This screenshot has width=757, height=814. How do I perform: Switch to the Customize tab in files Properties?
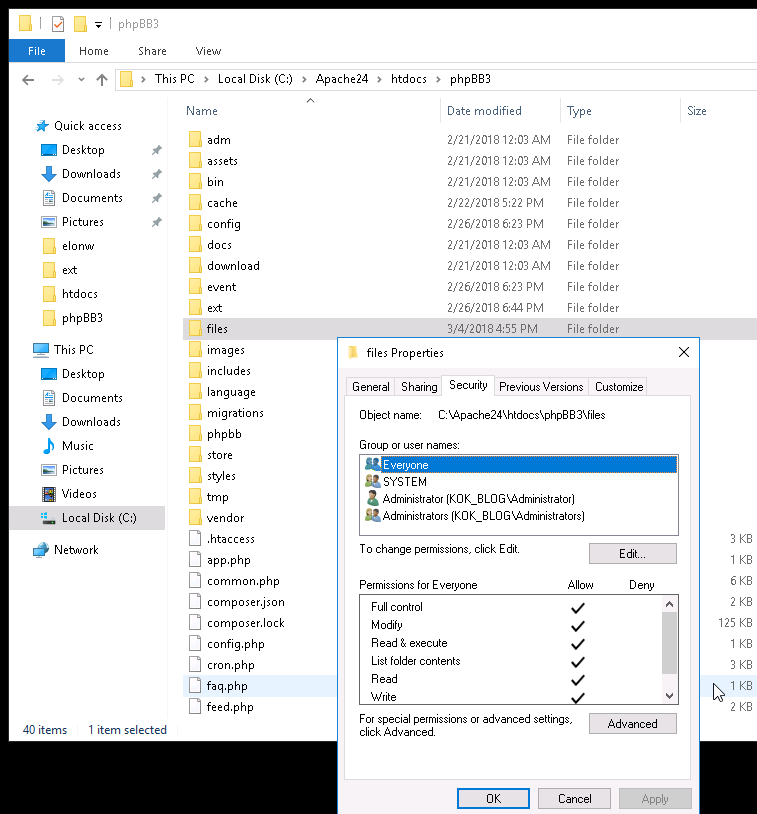tap(619, 387)
